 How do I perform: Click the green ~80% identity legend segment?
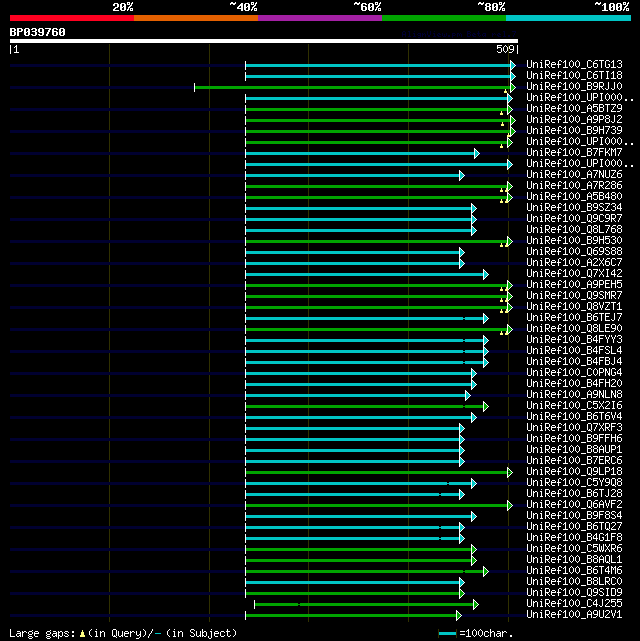pyautogui.click(x=444, y=18)
